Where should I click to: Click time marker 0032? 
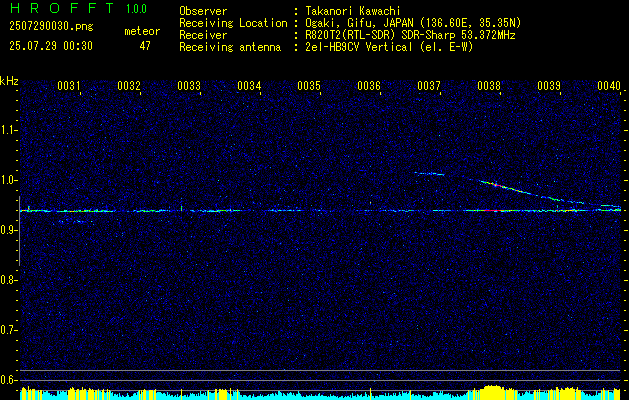pyautogui.click(x=129, y=86)
